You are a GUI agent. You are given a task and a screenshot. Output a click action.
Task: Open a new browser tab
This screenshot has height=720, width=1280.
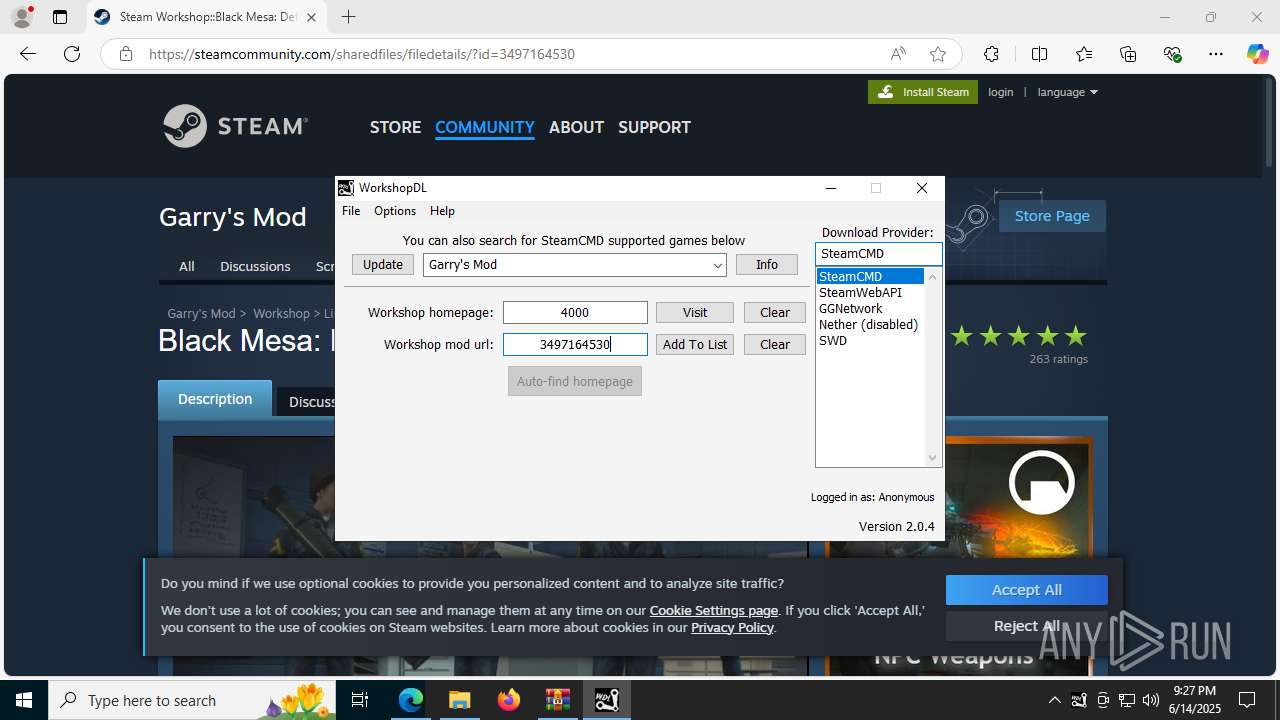tap(348, 17)
